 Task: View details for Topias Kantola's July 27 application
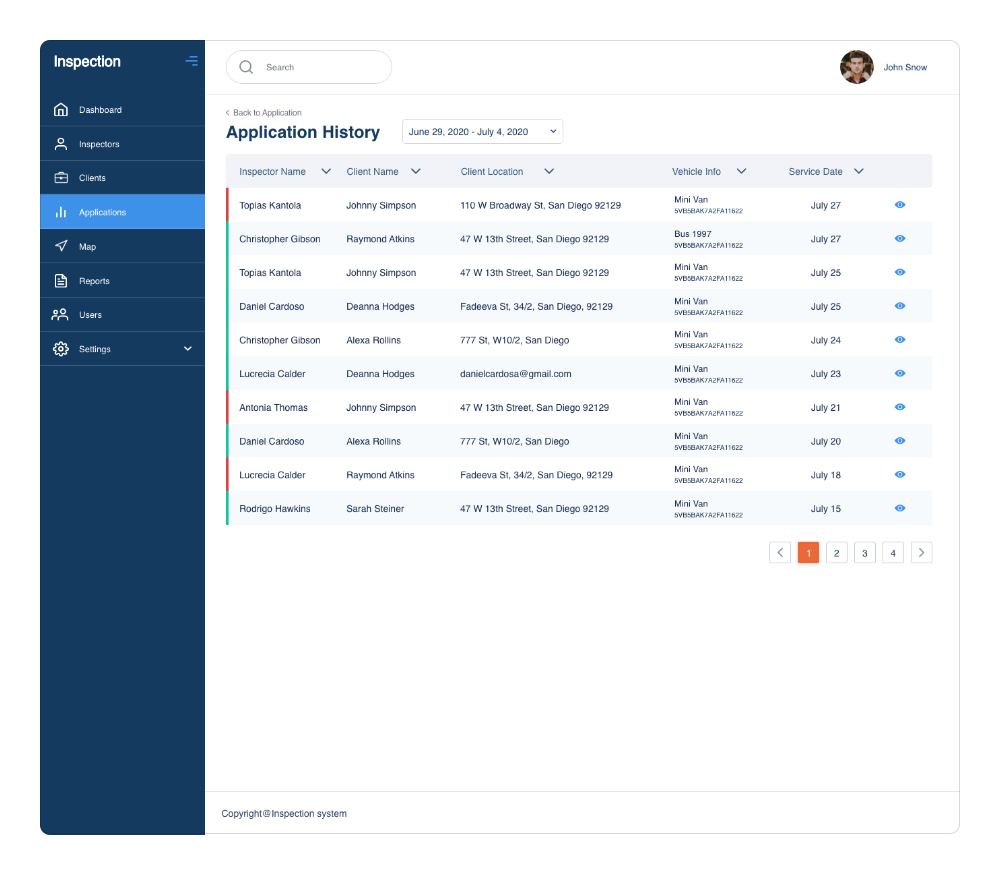pos(899,204)
